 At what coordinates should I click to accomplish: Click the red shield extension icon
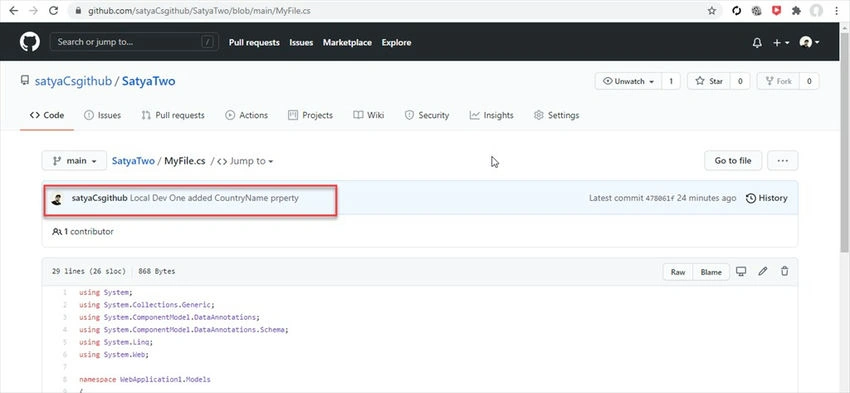tap(776, 10)
